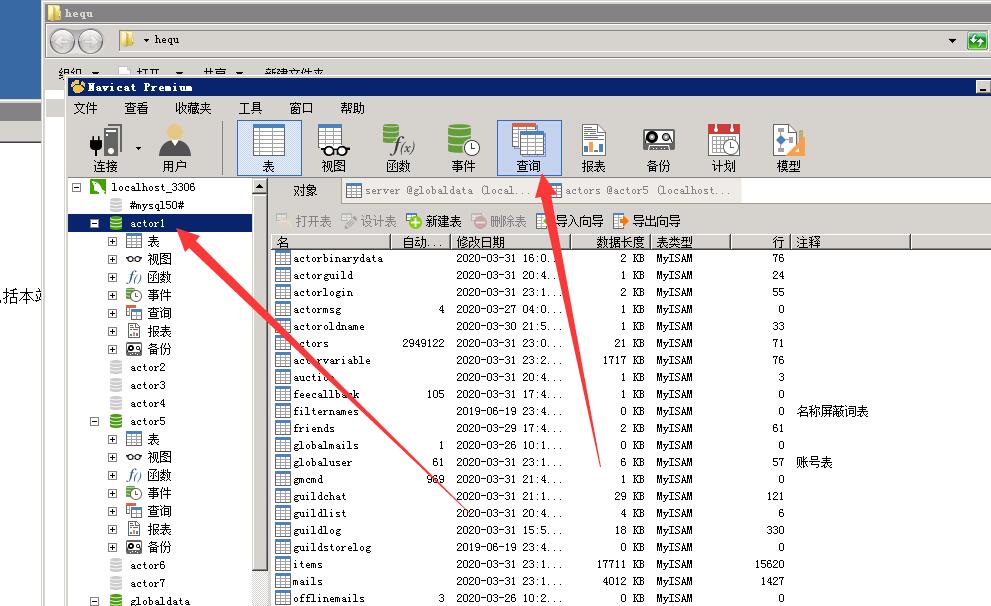Open the 窗口 menu
This screenshot has height=606, width=991.
[301, 108]
